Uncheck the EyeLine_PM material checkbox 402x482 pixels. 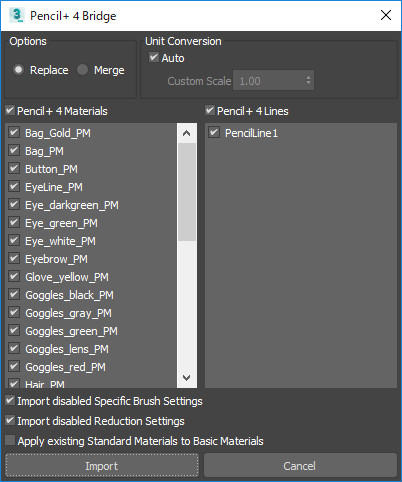coord(14,187)
